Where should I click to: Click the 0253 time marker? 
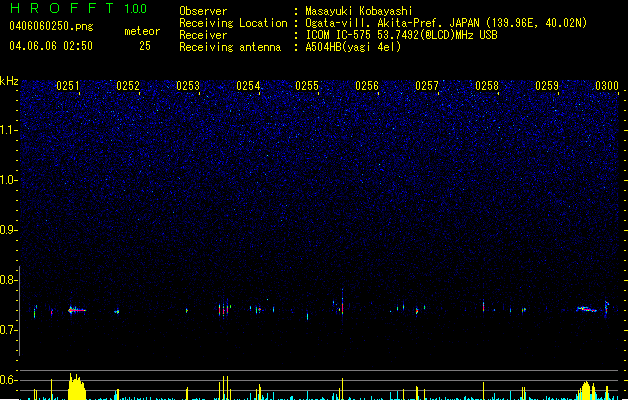pos(188,85)
